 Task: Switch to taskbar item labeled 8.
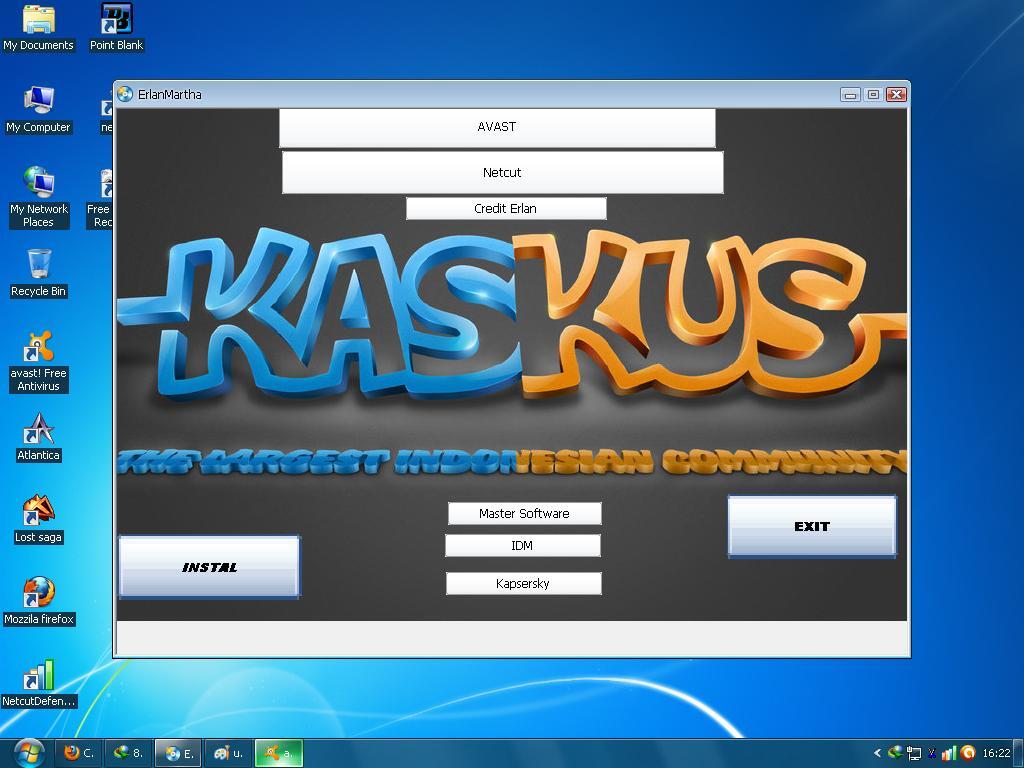[x=129, y=753]
